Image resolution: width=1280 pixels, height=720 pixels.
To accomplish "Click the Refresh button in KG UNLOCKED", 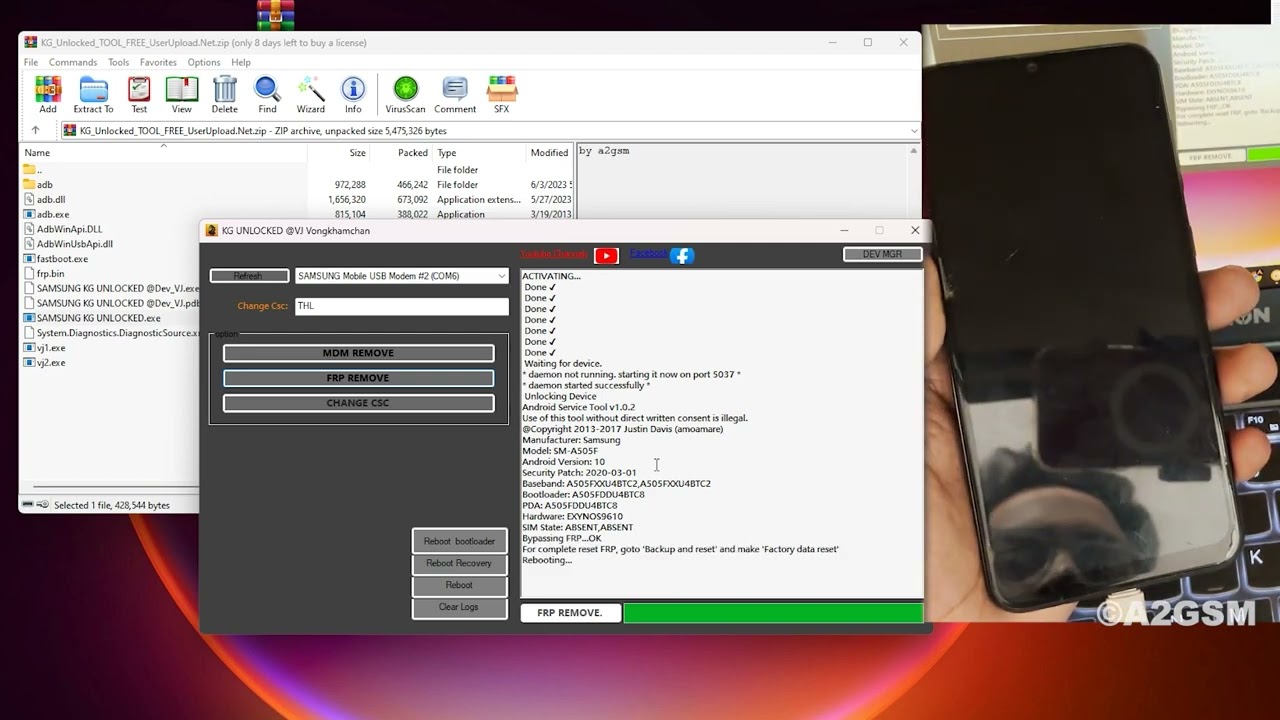I will pyautogui.click(x=249, y=276).
